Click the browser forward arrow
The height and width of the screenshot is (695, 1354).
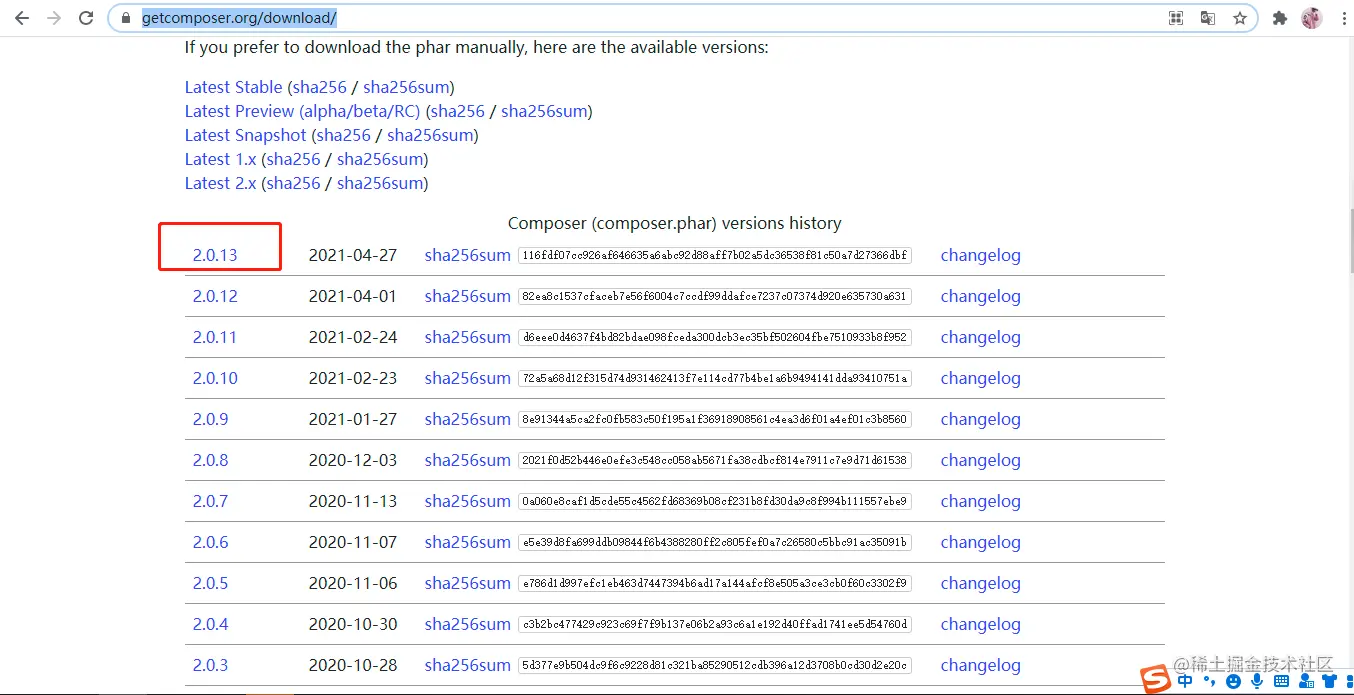54,18
